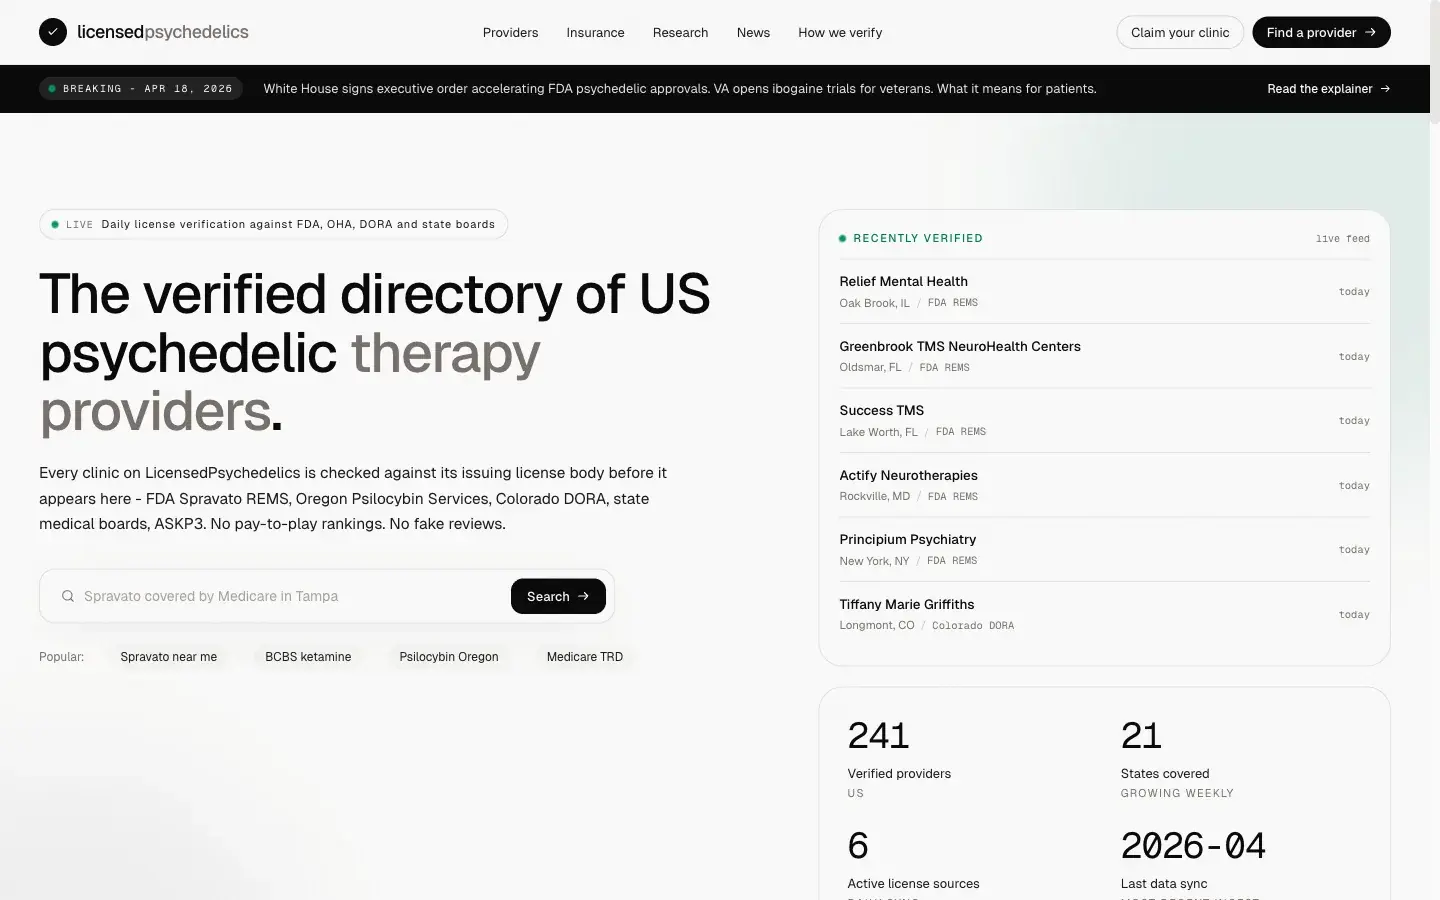Click the FDA REMS badge for Success TMS
The height and width of the screenshot is (900, 1440).
960,432
